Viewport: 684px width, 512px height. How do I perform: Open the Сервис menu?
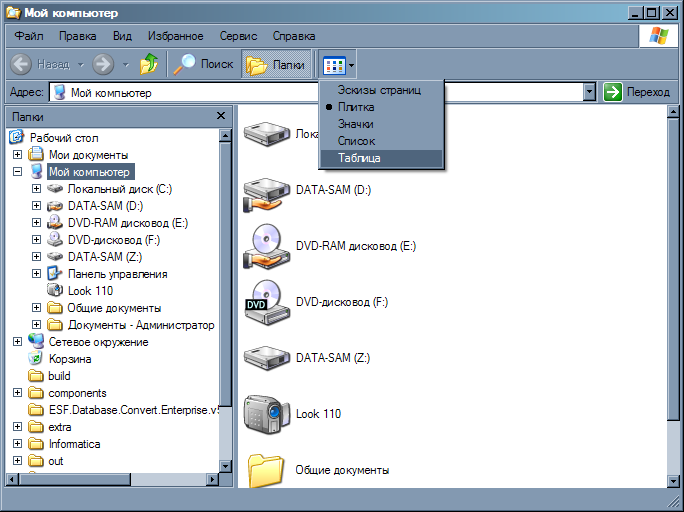tap(238, 36)
